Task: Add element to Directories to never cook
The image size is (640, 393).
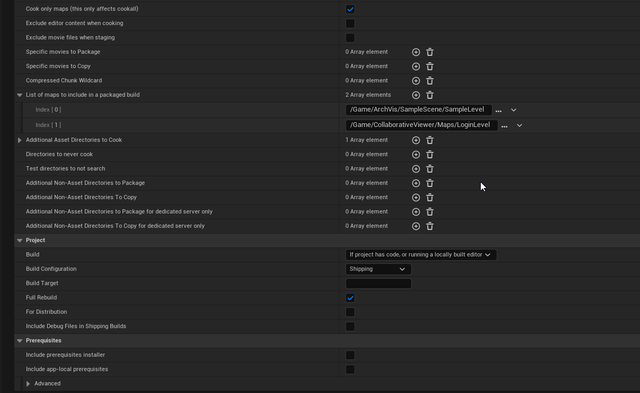Action: (x=416, y=154)
